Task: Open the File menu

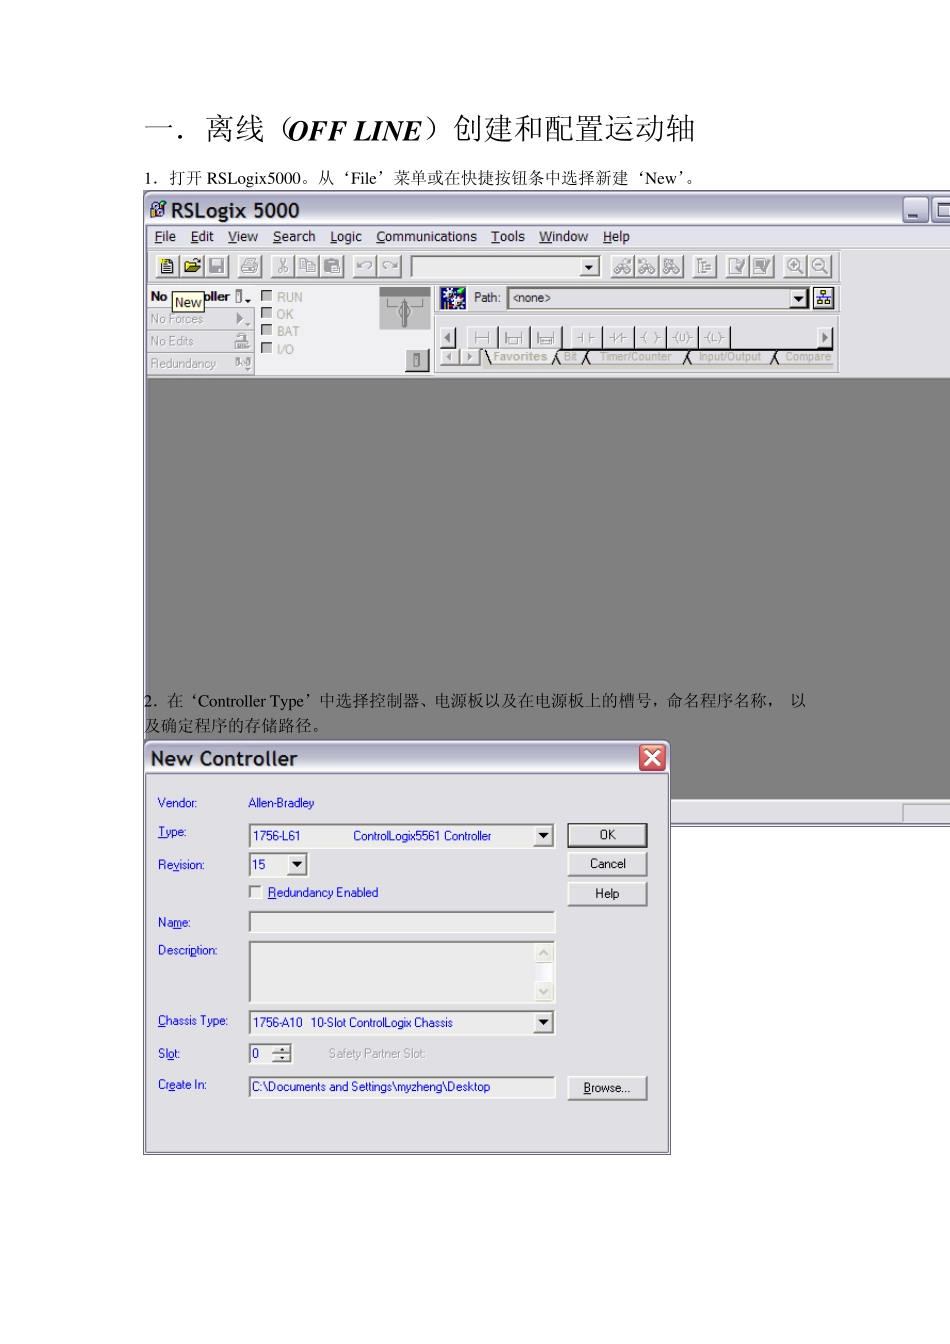Action: click(165, 237)
